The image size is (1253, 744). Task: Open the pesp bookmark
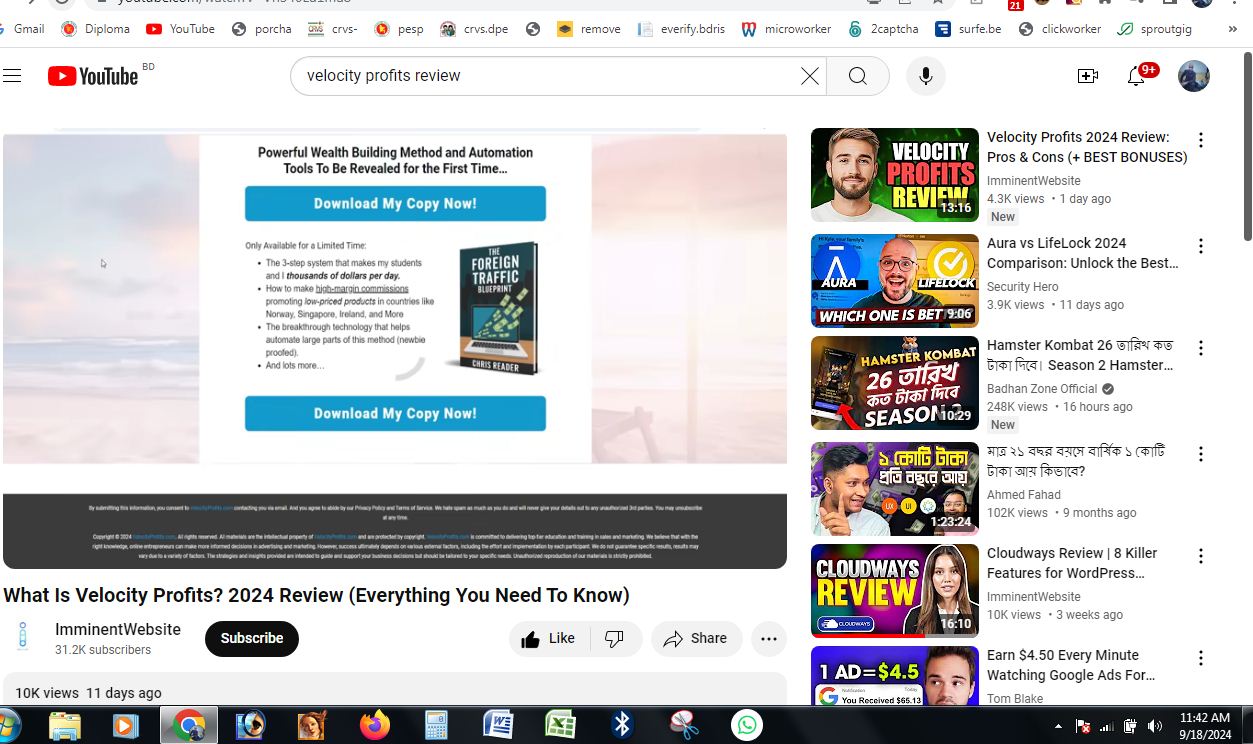(x=399, y=29)
